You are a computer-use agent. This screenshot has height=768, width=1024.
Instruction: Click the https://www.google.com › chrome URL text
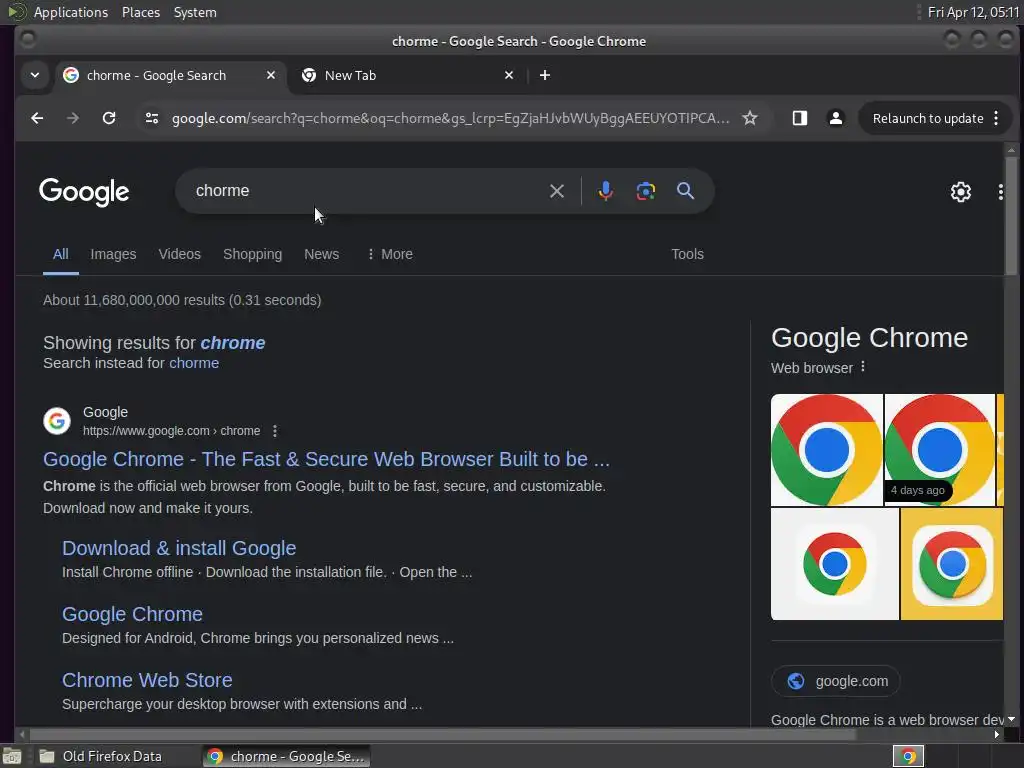pos(171,431)
